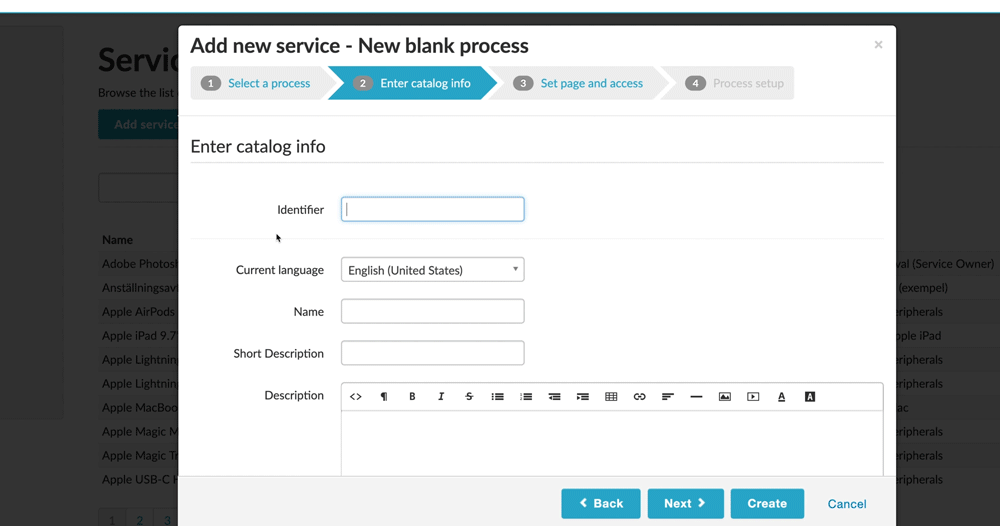This screenshot has height=526, width=1000.
Task: Insert a table into the Description
Action: tap(611, 397)
